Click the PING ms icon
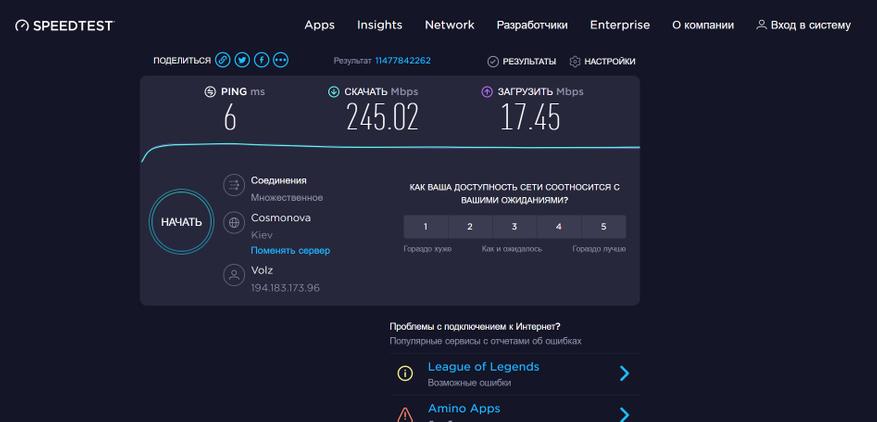 pyautogui.click(x=210, y=92)
